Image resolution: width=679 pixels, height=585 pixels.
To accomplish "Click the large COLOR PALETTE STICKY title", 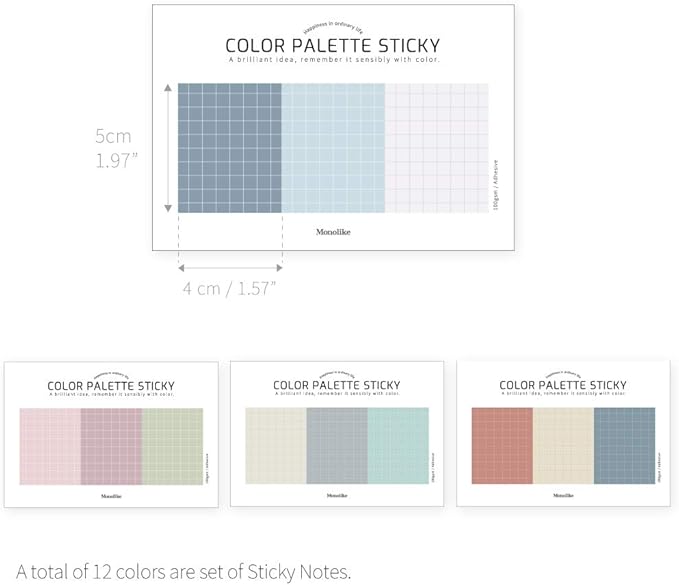I will pyautogui.click(x=332, y=46).
